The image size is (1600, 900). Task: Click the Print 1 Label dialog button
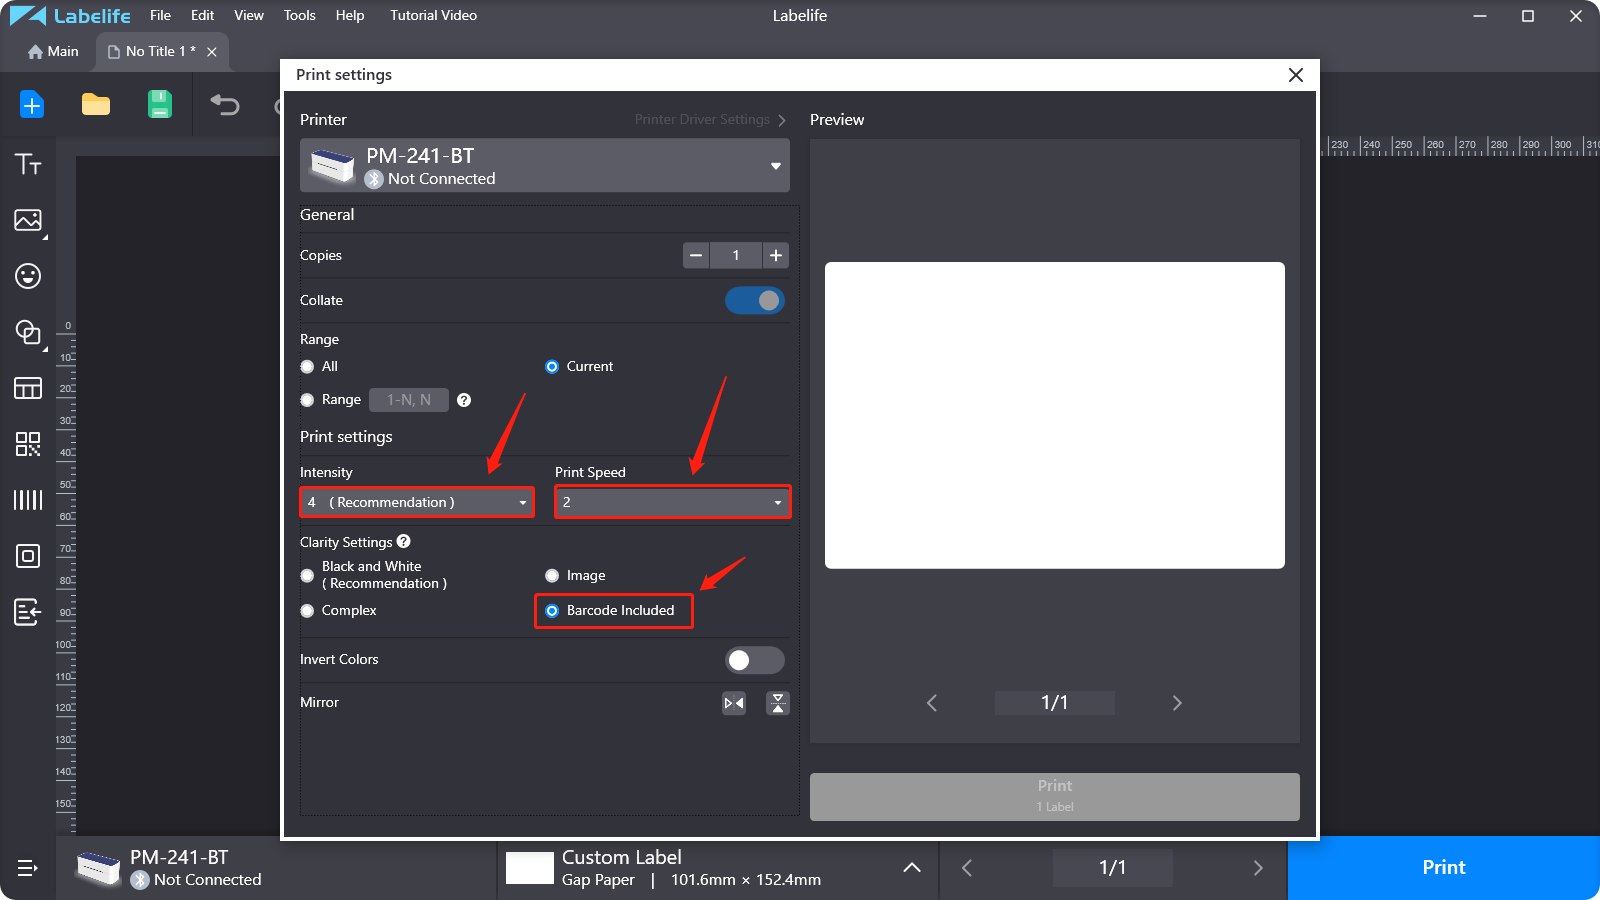(1055, 797)
